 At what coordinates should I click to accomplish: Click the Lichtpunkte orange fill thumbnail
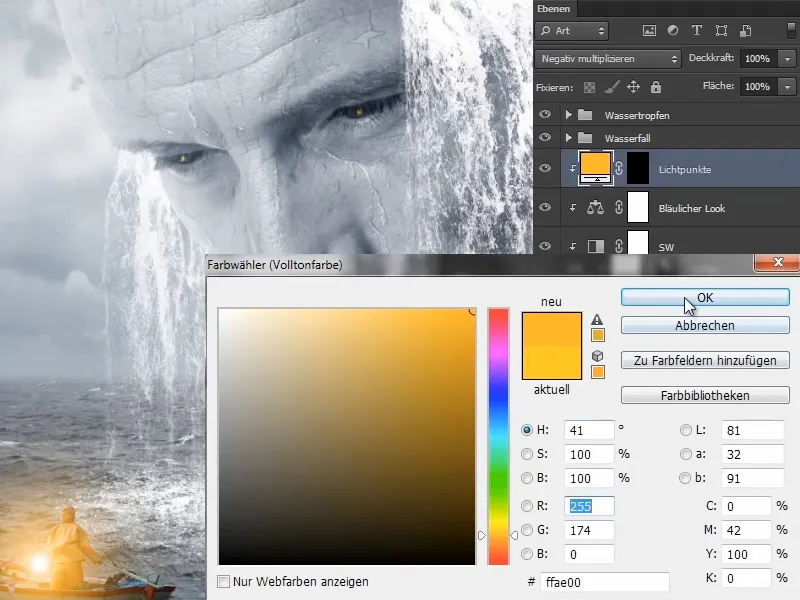pos(596,168)
